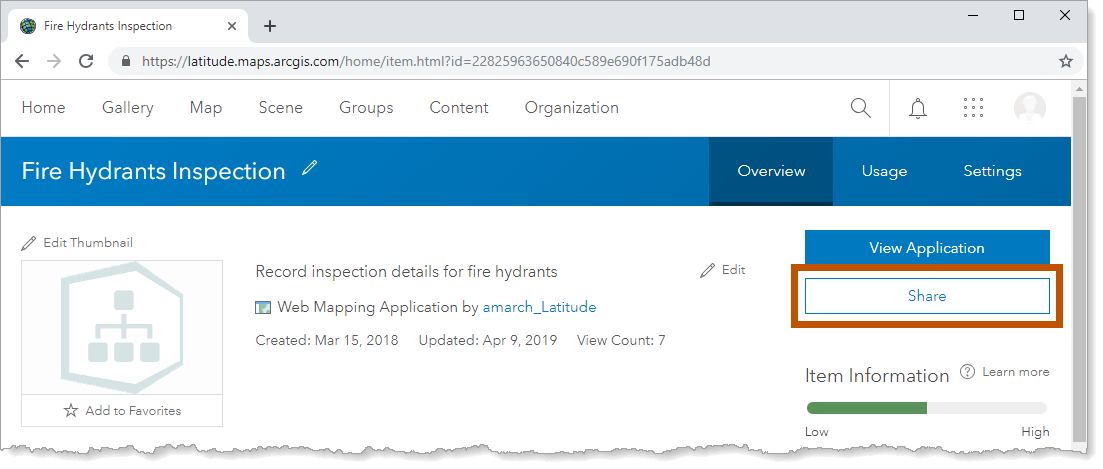Open the user profile avatar
Screen dimensions: 1103x469
click(x=1029, y=108)
